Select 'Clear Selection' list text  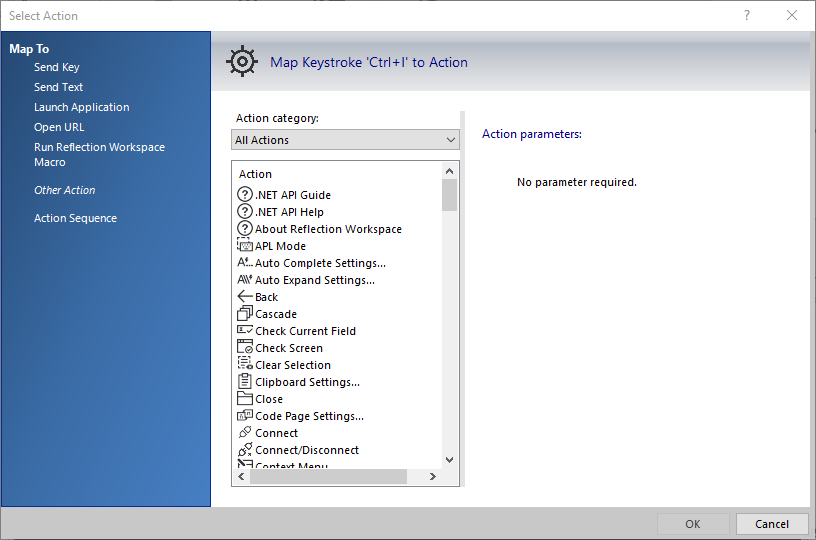click(293, 365)
